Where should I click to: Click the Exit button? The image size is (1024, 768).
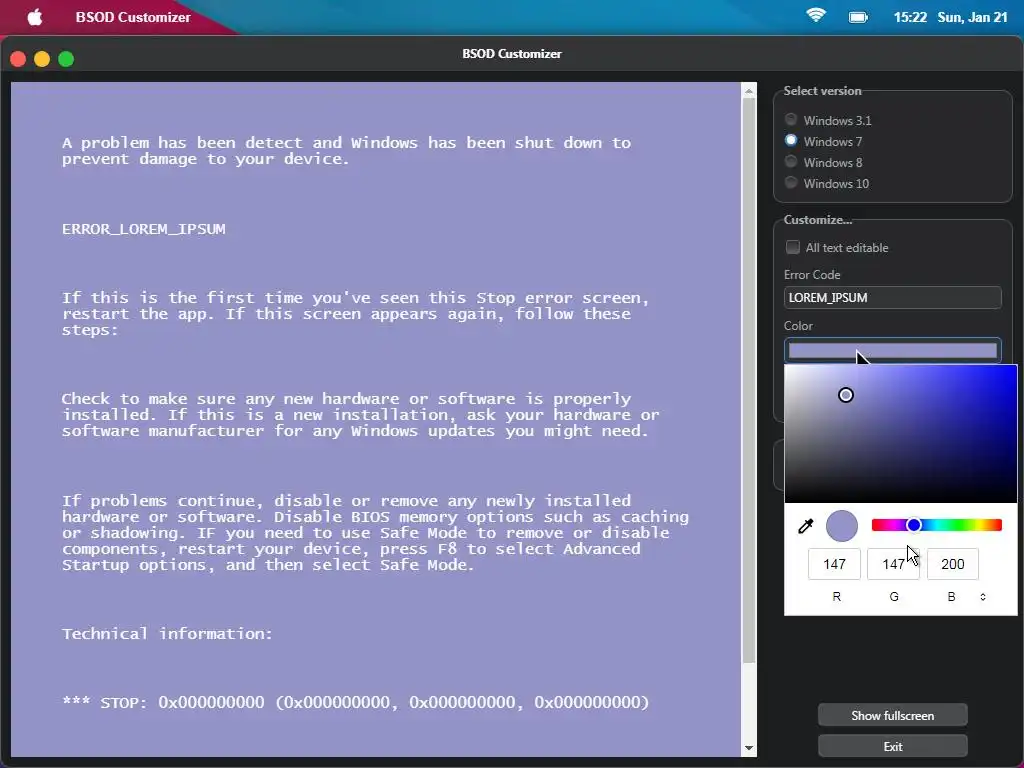click(892, 746)
